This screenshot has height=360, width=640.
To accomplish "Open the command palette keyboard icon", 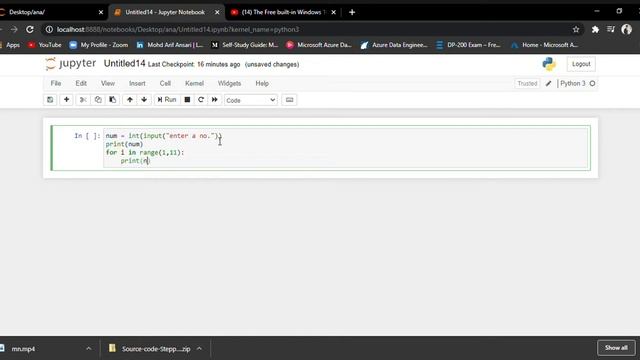I will click(289, 100).
